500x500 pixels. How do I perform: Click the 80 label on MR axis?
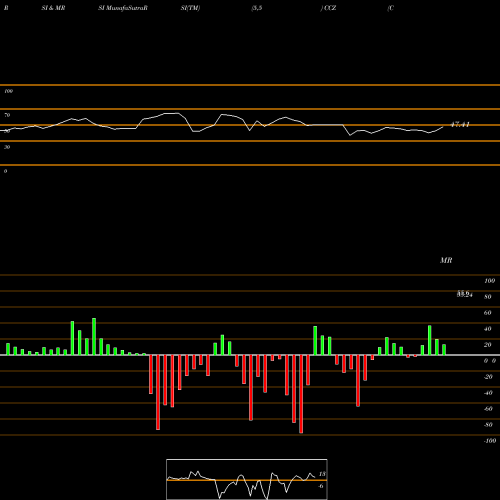click(x=488, y=297)
